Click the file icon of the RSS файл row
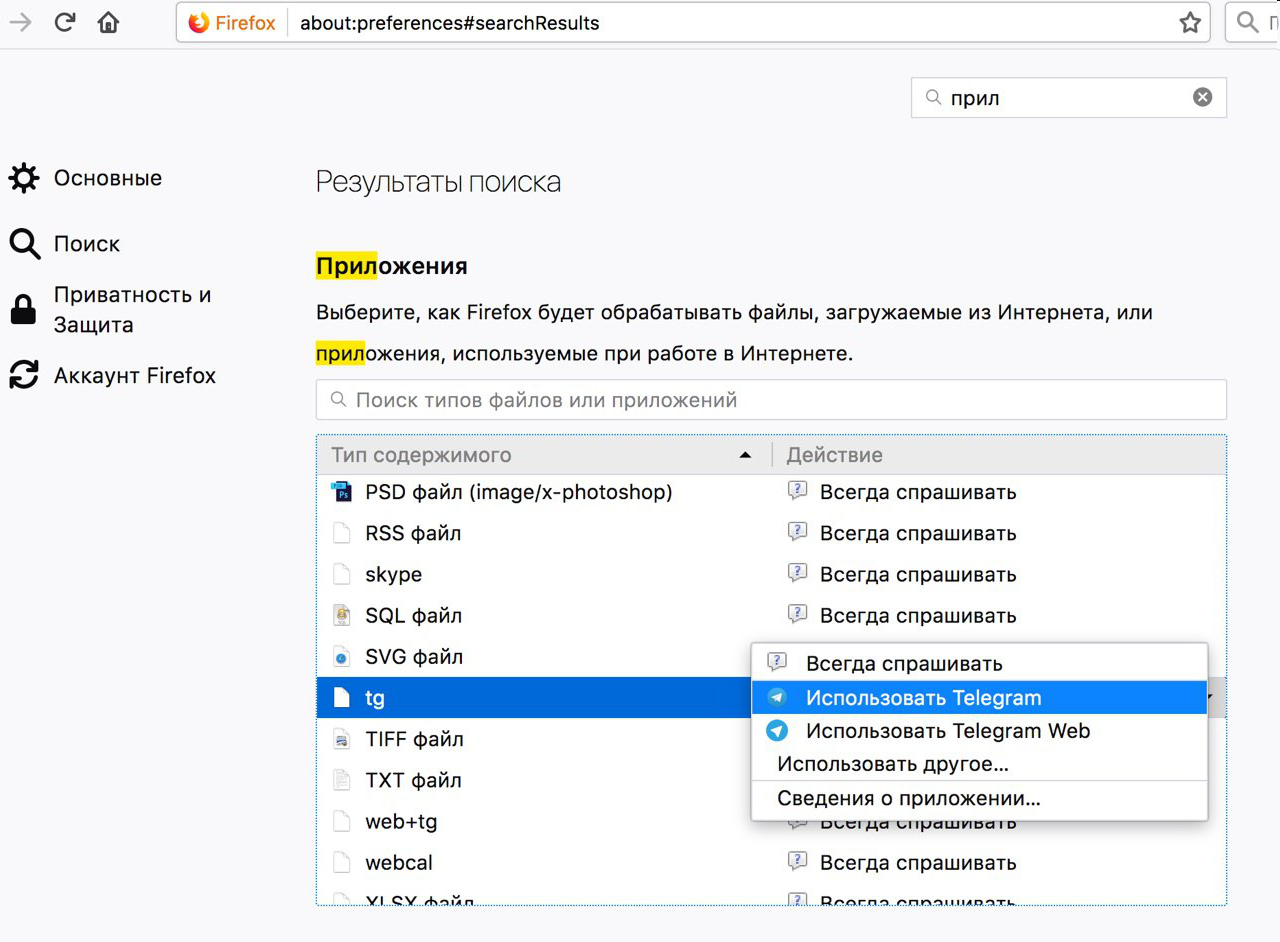This screenshot has height=942, width=1280. pos(342,533)
